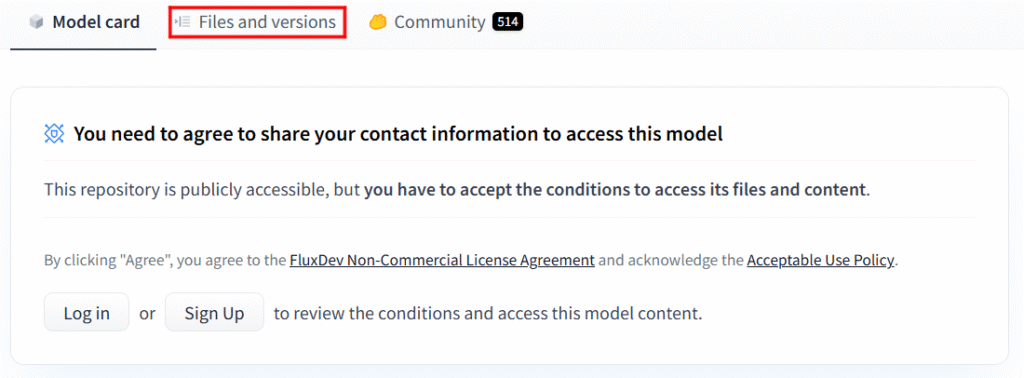Screen dimensions: 1024x378
Task: Click the cube icon beside Model card
Action: point(37,23)
